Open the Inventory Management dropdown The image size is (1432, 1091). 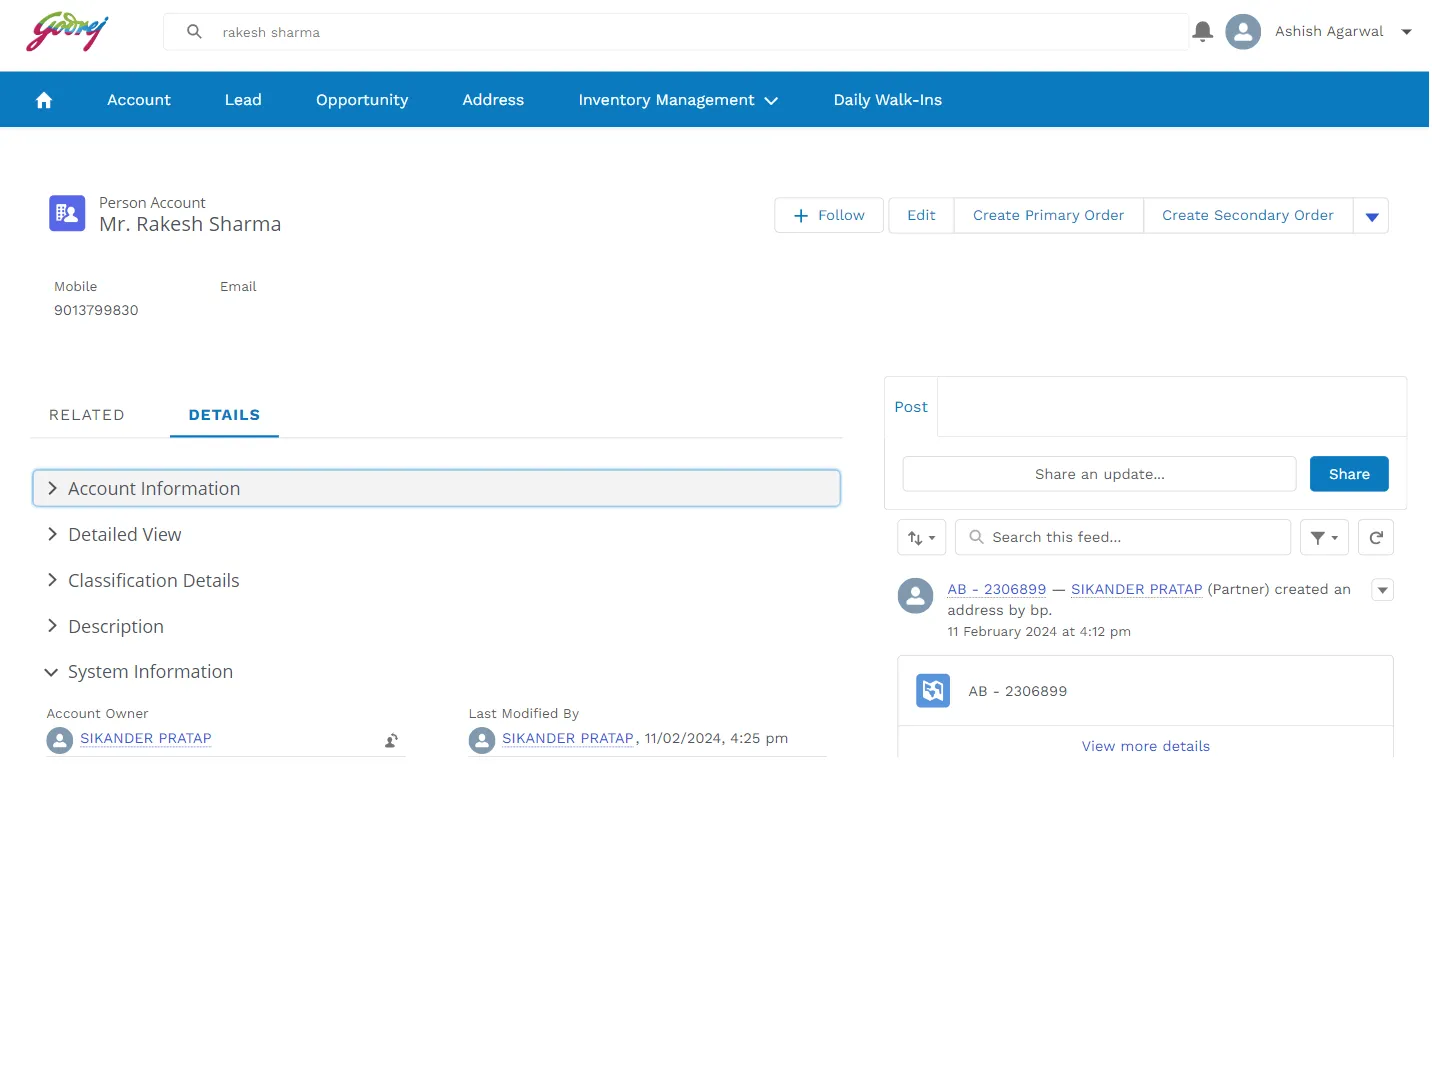click(678, 100)
